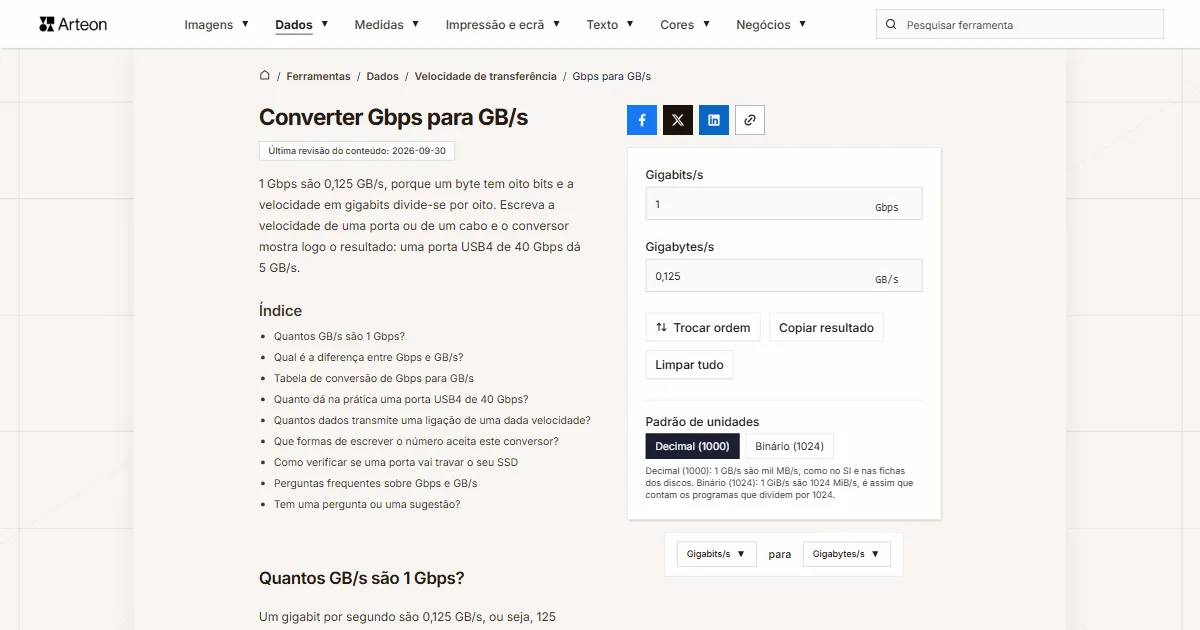Screen dimensions: 1200x630
Task: Click the 'Converter Gbps para GB/s' heading
Action: pos(393,117)
